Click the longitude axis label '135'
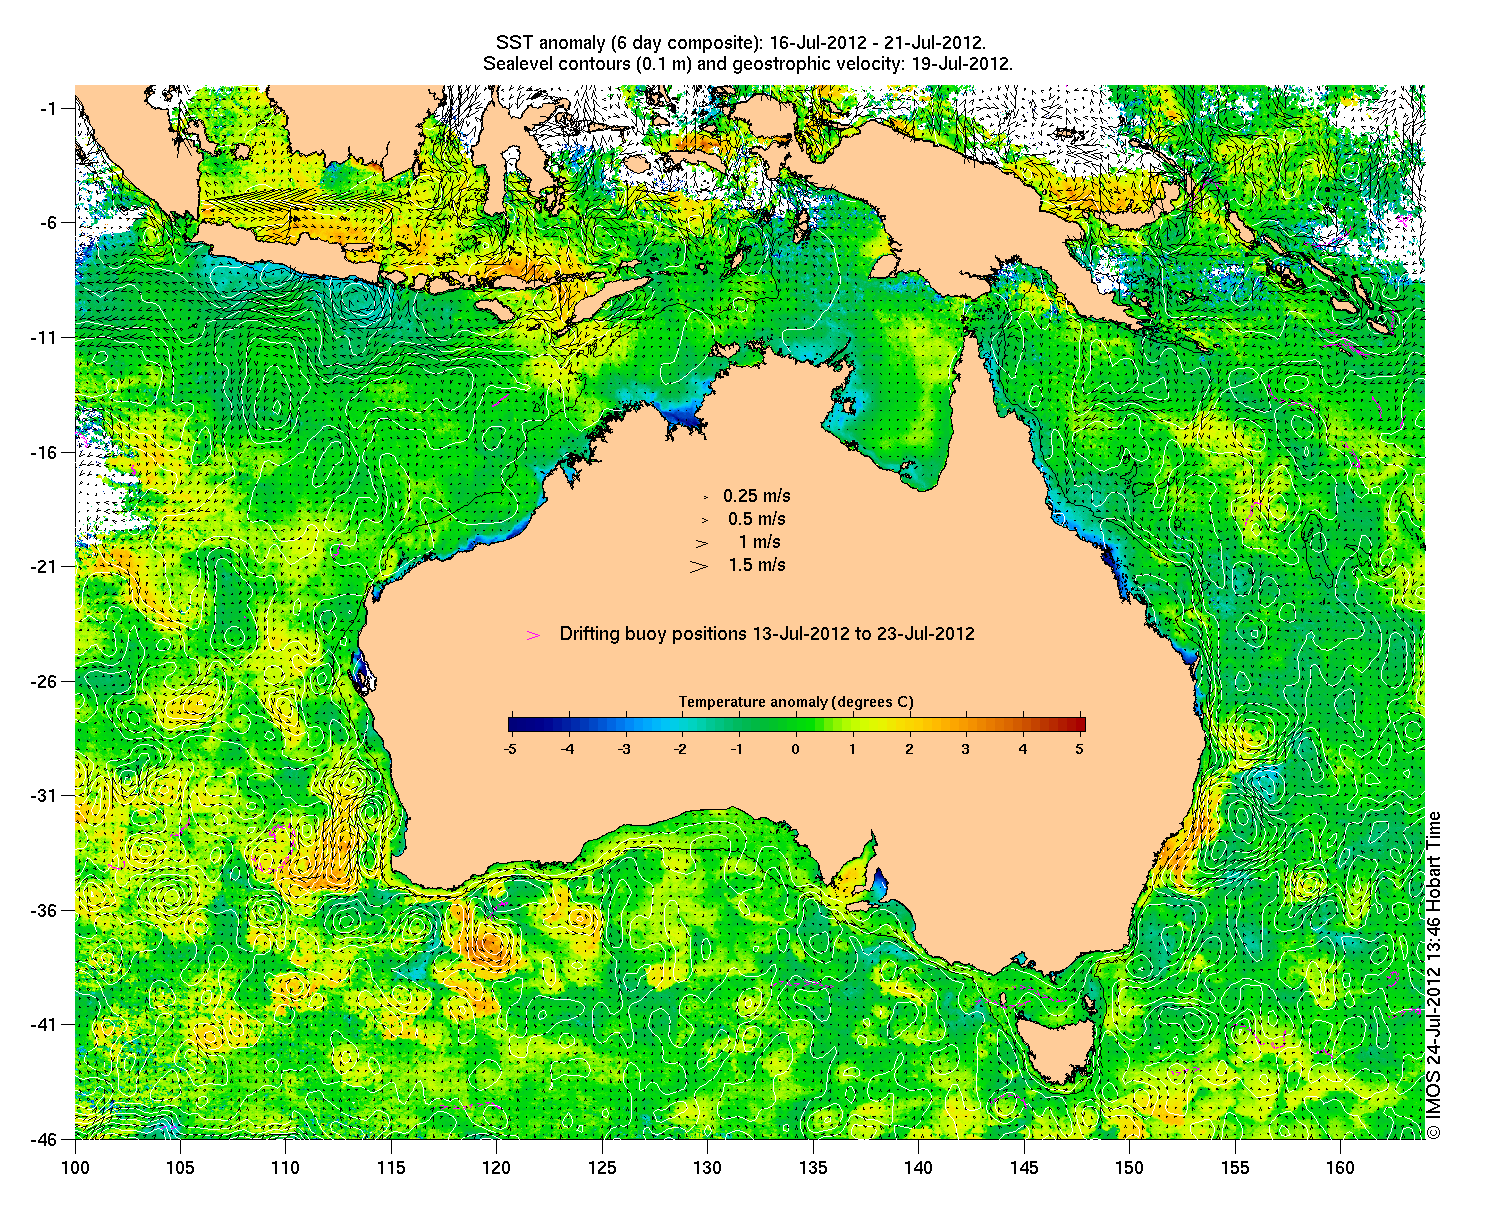This screenshot has width=1500, height=1225. pyautogui.click(x=813, y=1167)
